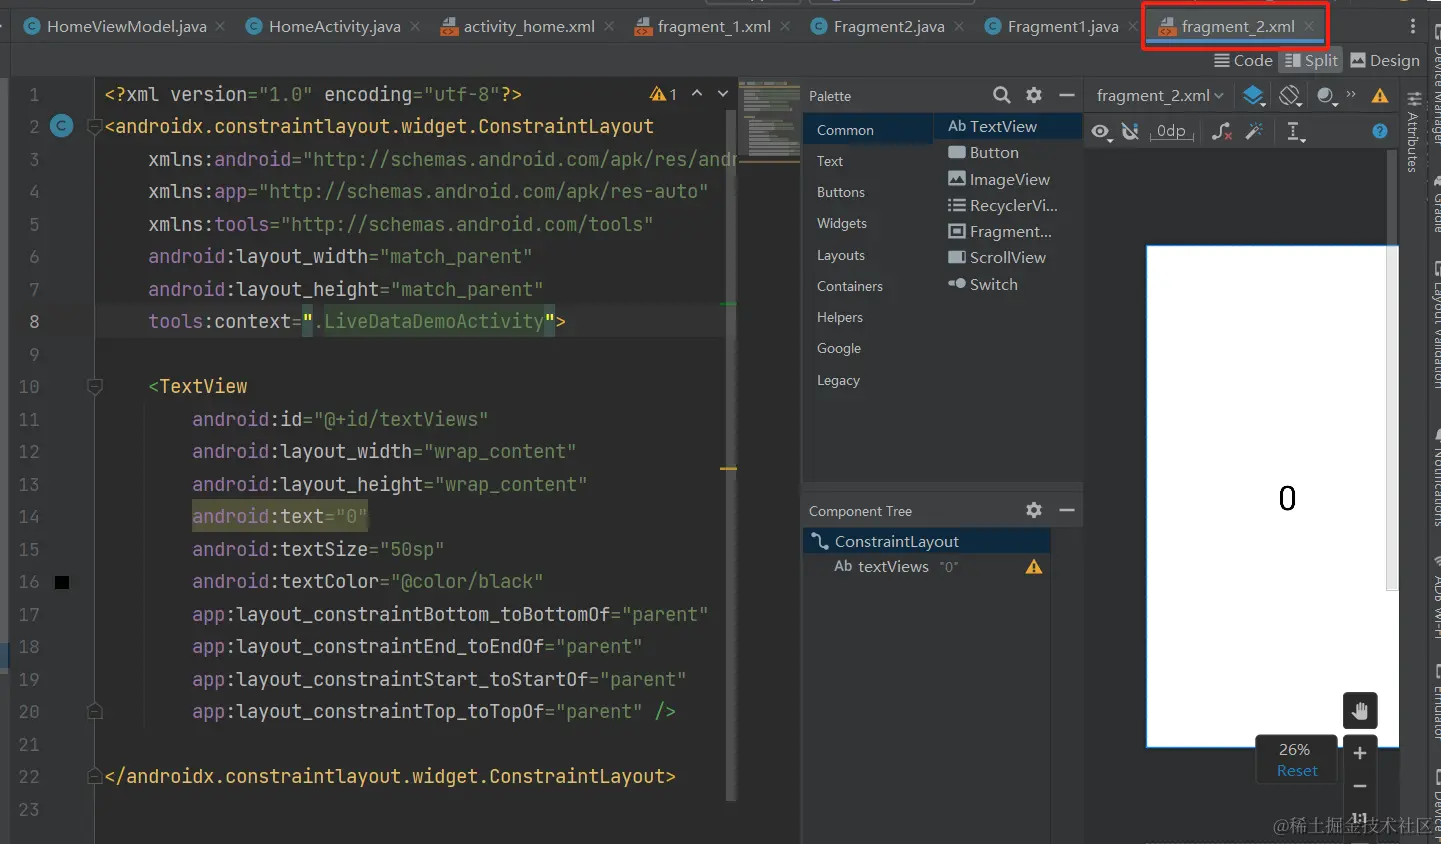Switch editor to Split view mode
The height and width of the screenshot is (844, 1441).
tap(1311, 60)
